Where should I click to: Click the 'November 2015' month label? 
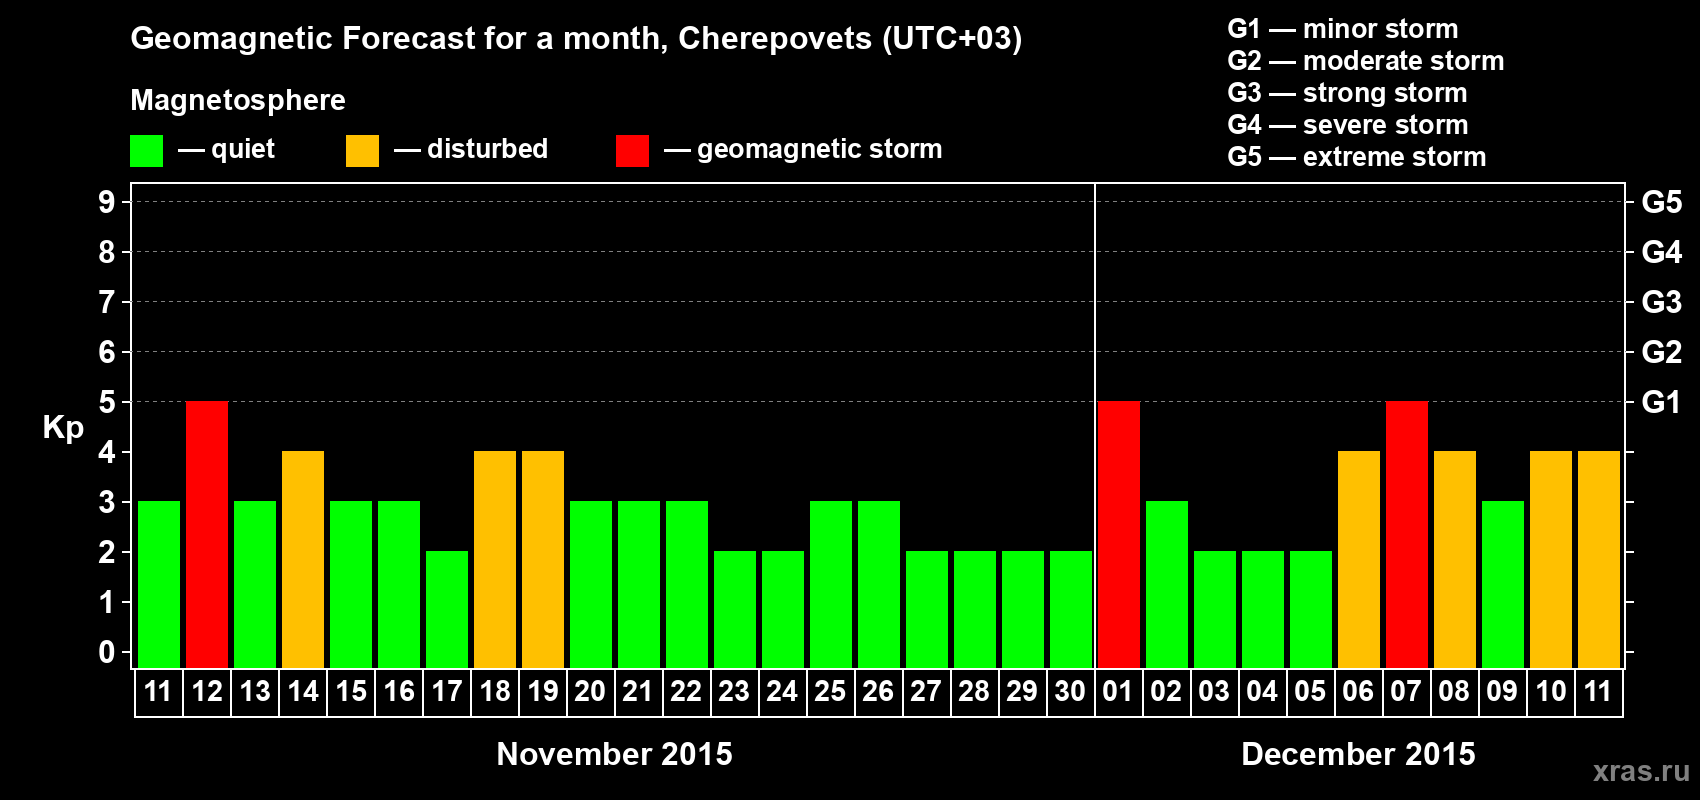pos(615,754)
